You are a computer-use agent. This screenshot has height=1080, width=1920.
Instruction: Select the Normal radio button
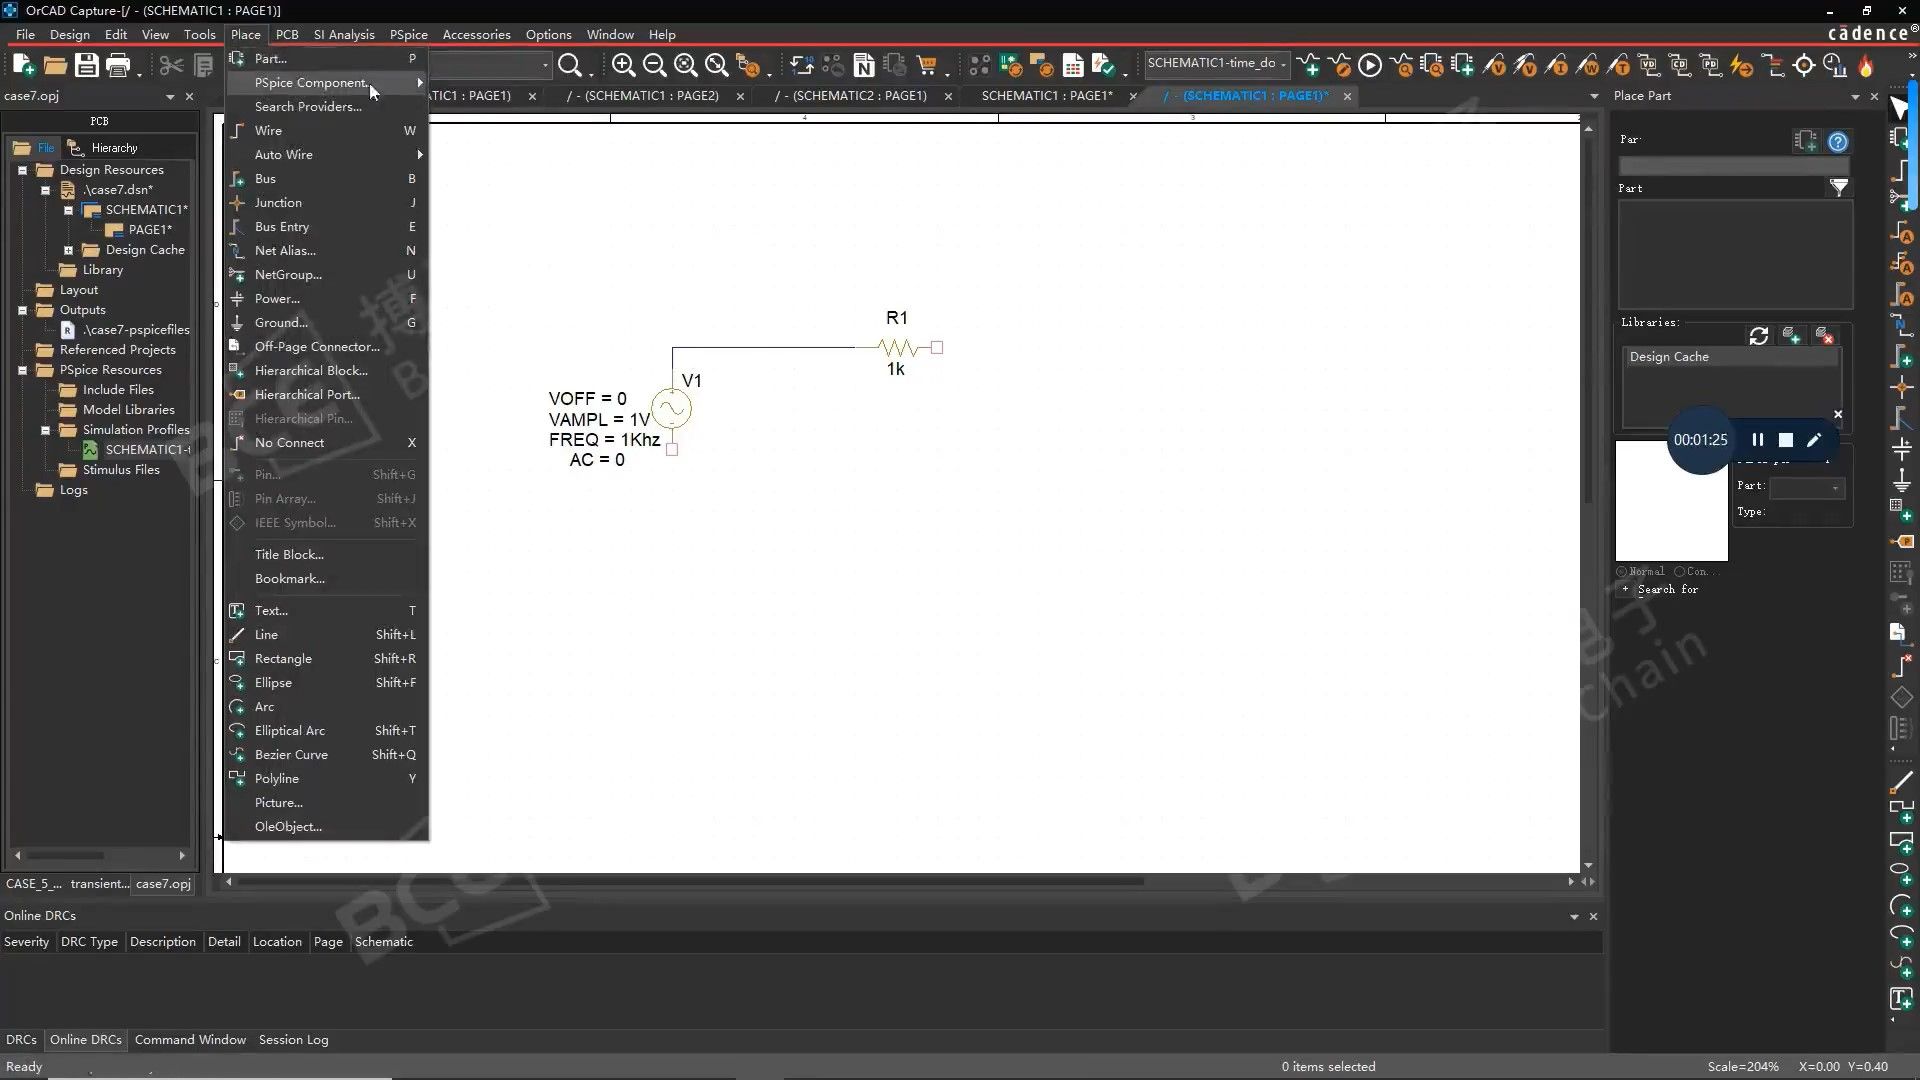coord(1622,572)
